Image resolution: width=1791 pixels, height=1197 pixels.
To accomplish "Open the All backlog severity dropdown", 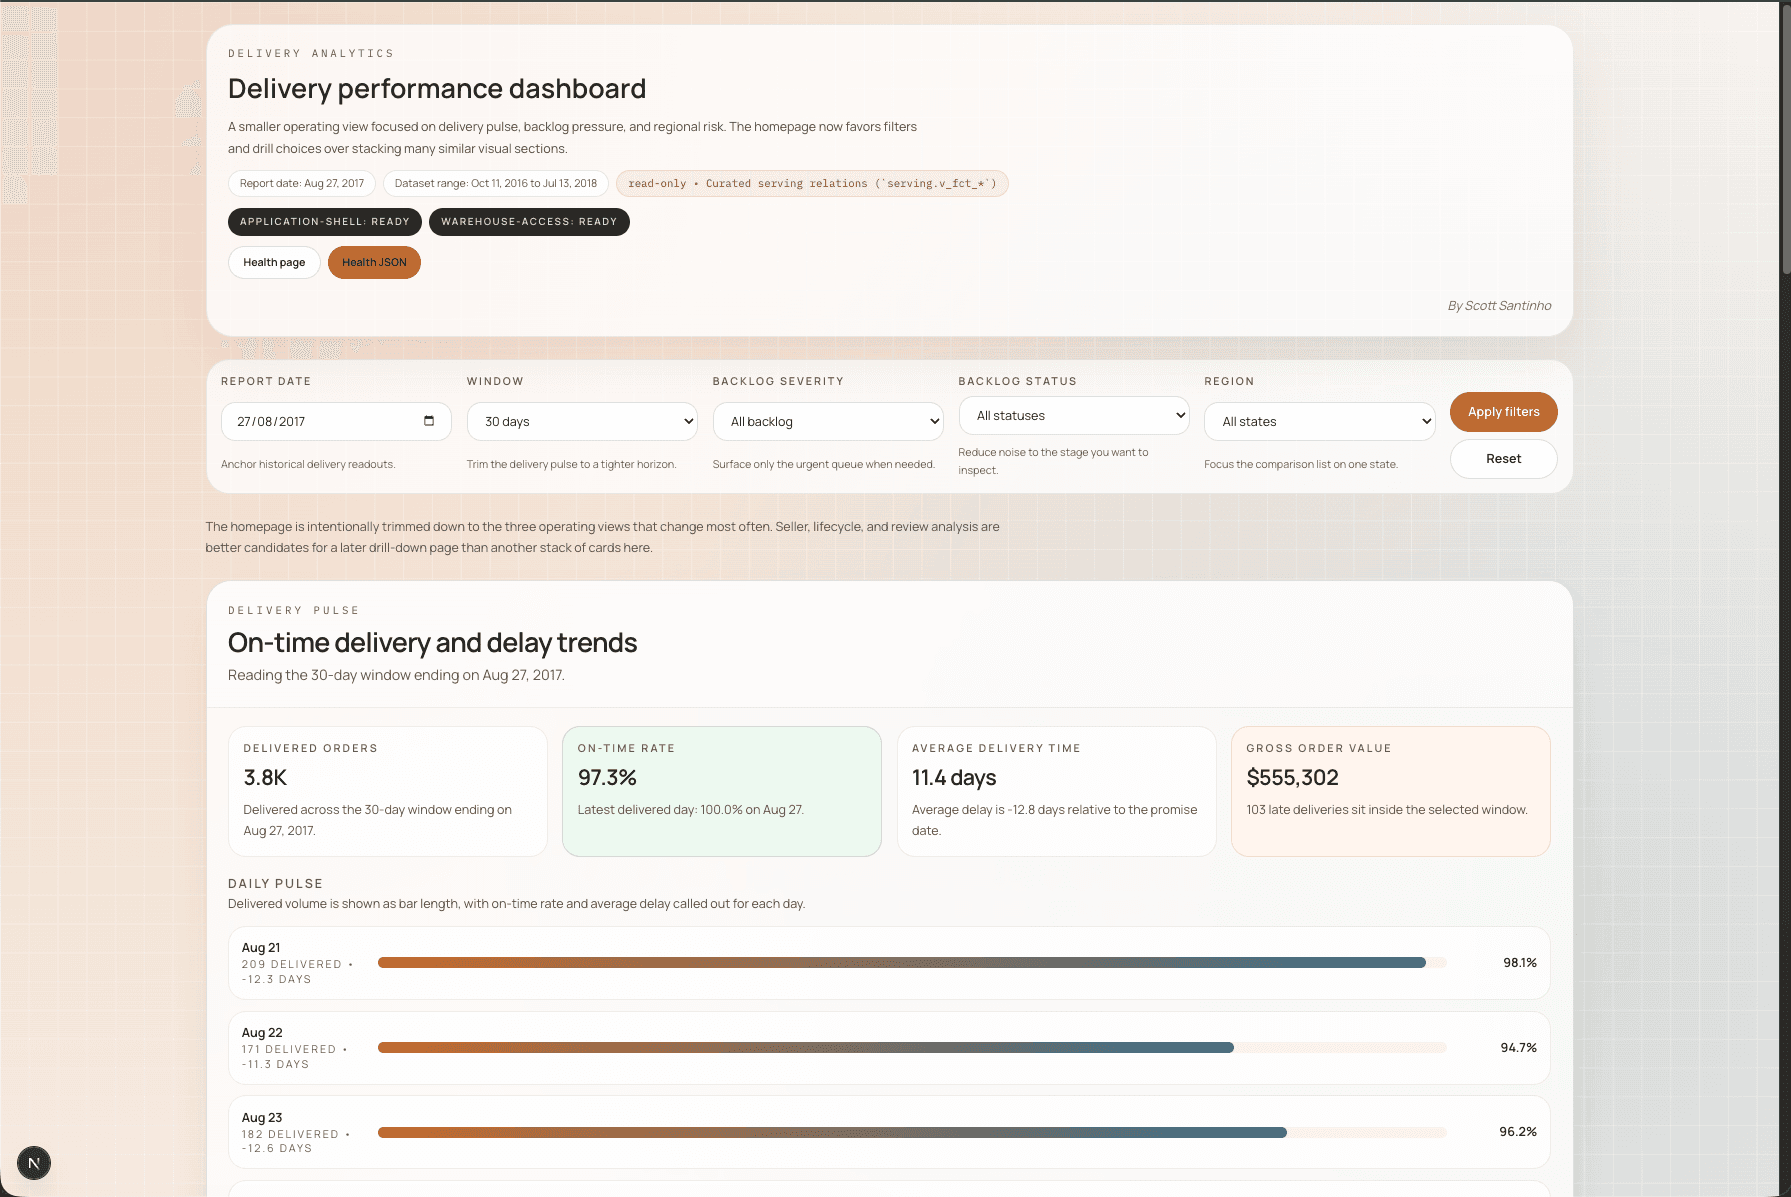I will (827, 421).
